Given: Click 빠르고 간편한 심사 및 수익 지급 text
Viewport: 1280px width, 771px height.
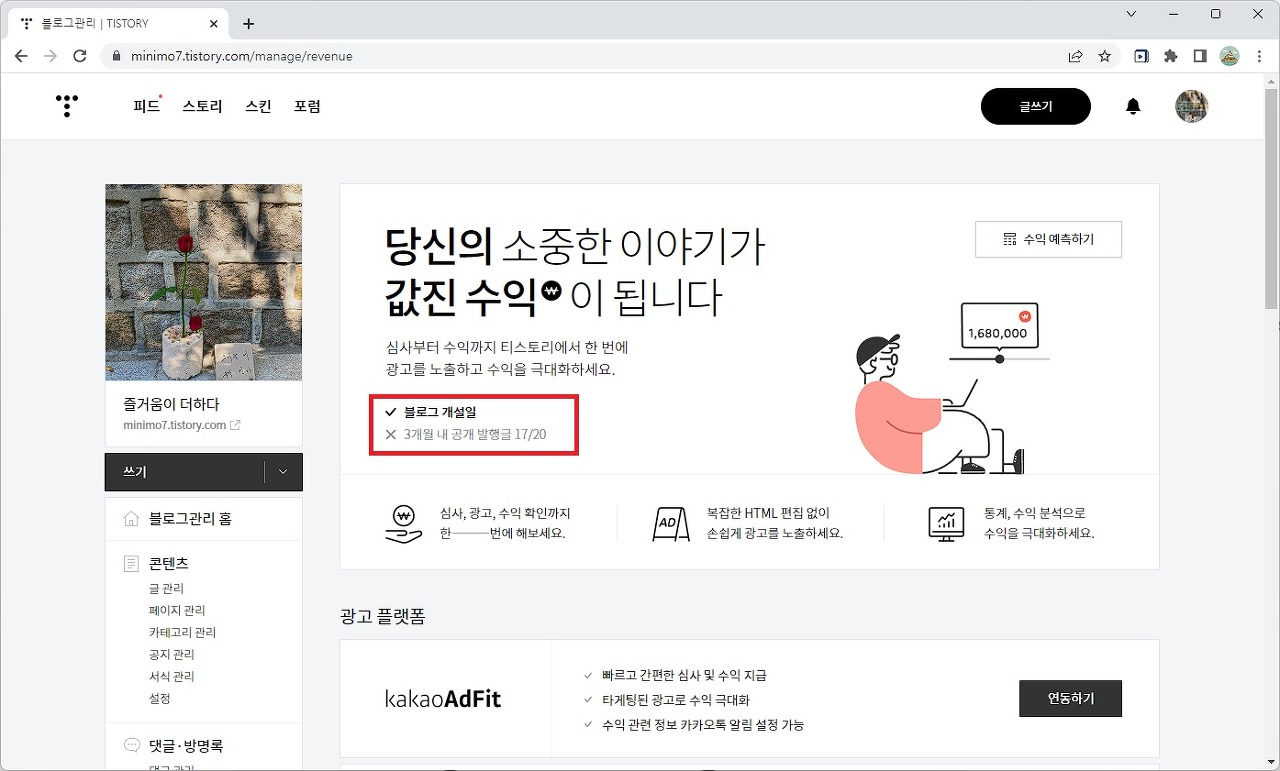Looking at the screenshot, I should 684,675.
